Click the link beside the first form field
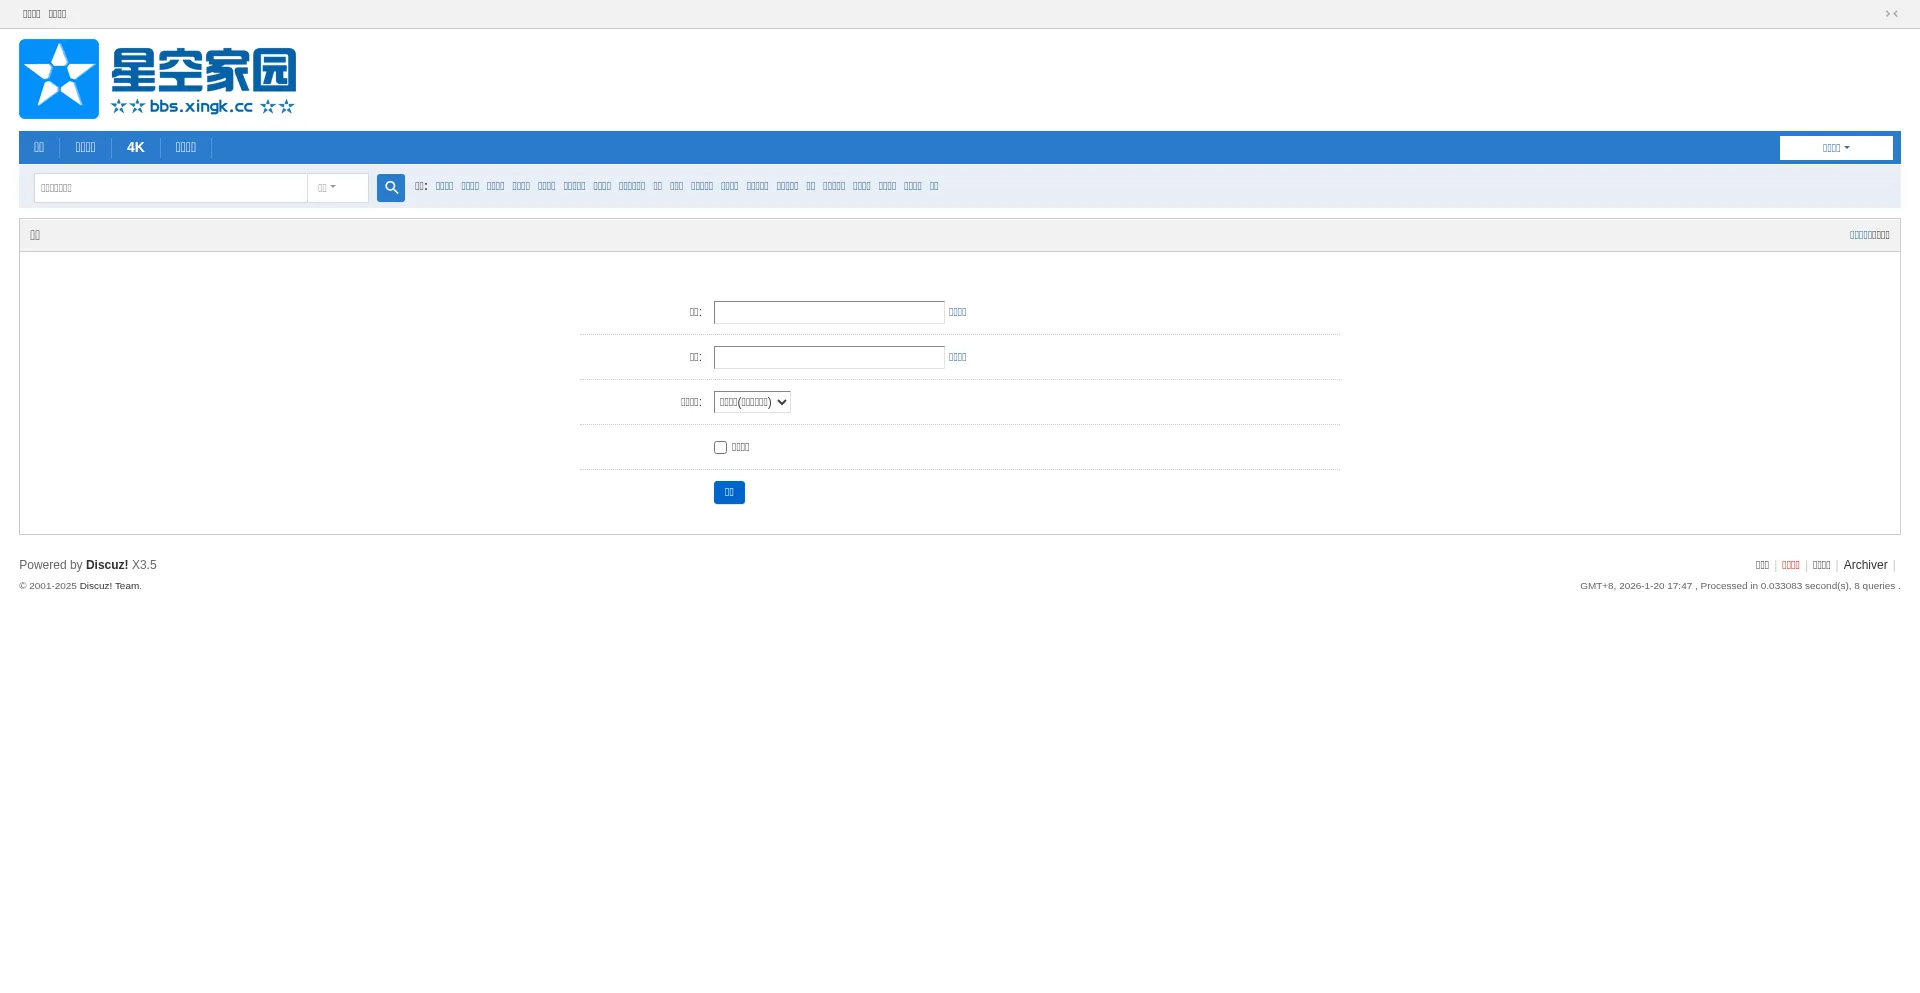The image size is (1920, 993). pos(957,312)
